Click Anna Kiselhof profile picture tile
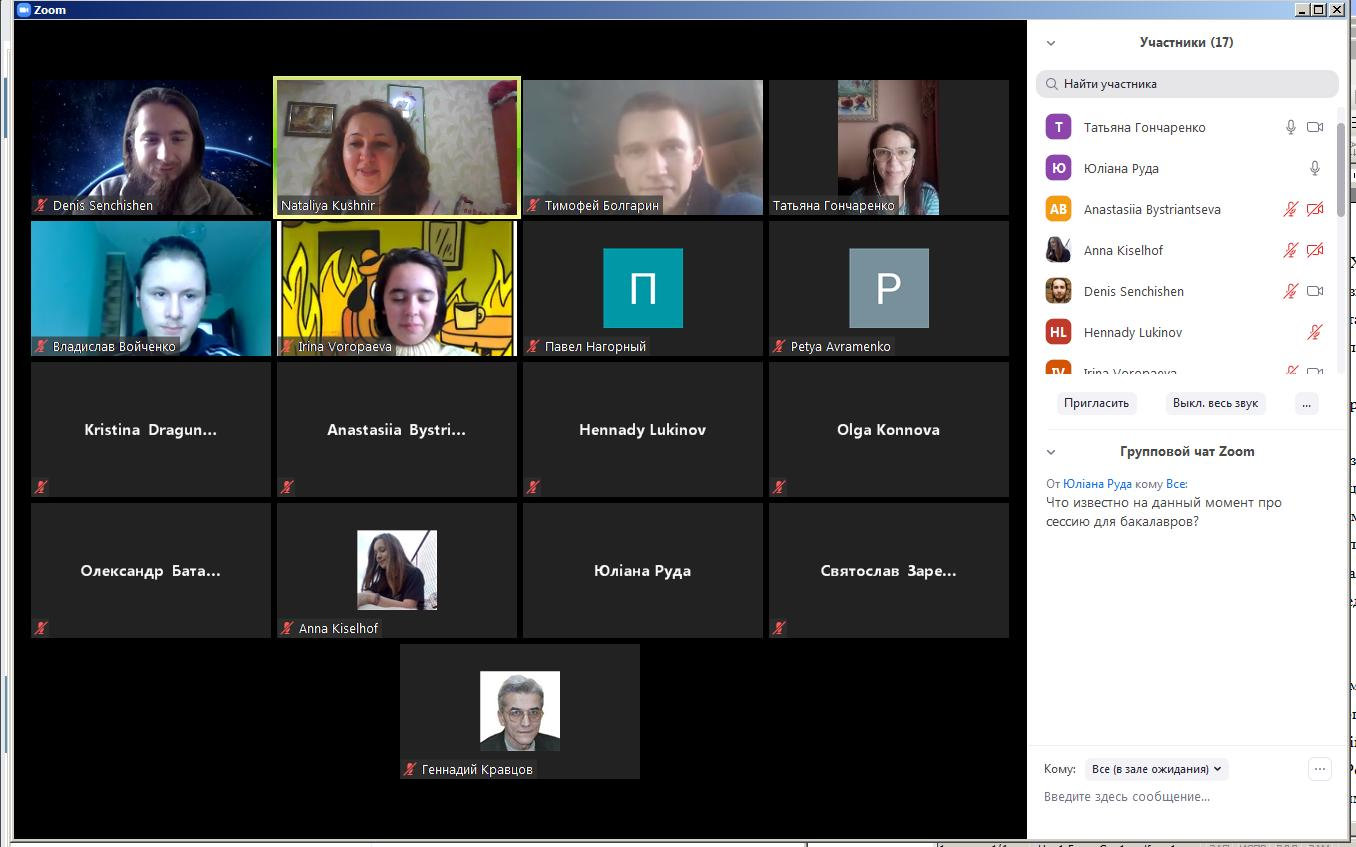1356x847 pixels. point(397,570)
